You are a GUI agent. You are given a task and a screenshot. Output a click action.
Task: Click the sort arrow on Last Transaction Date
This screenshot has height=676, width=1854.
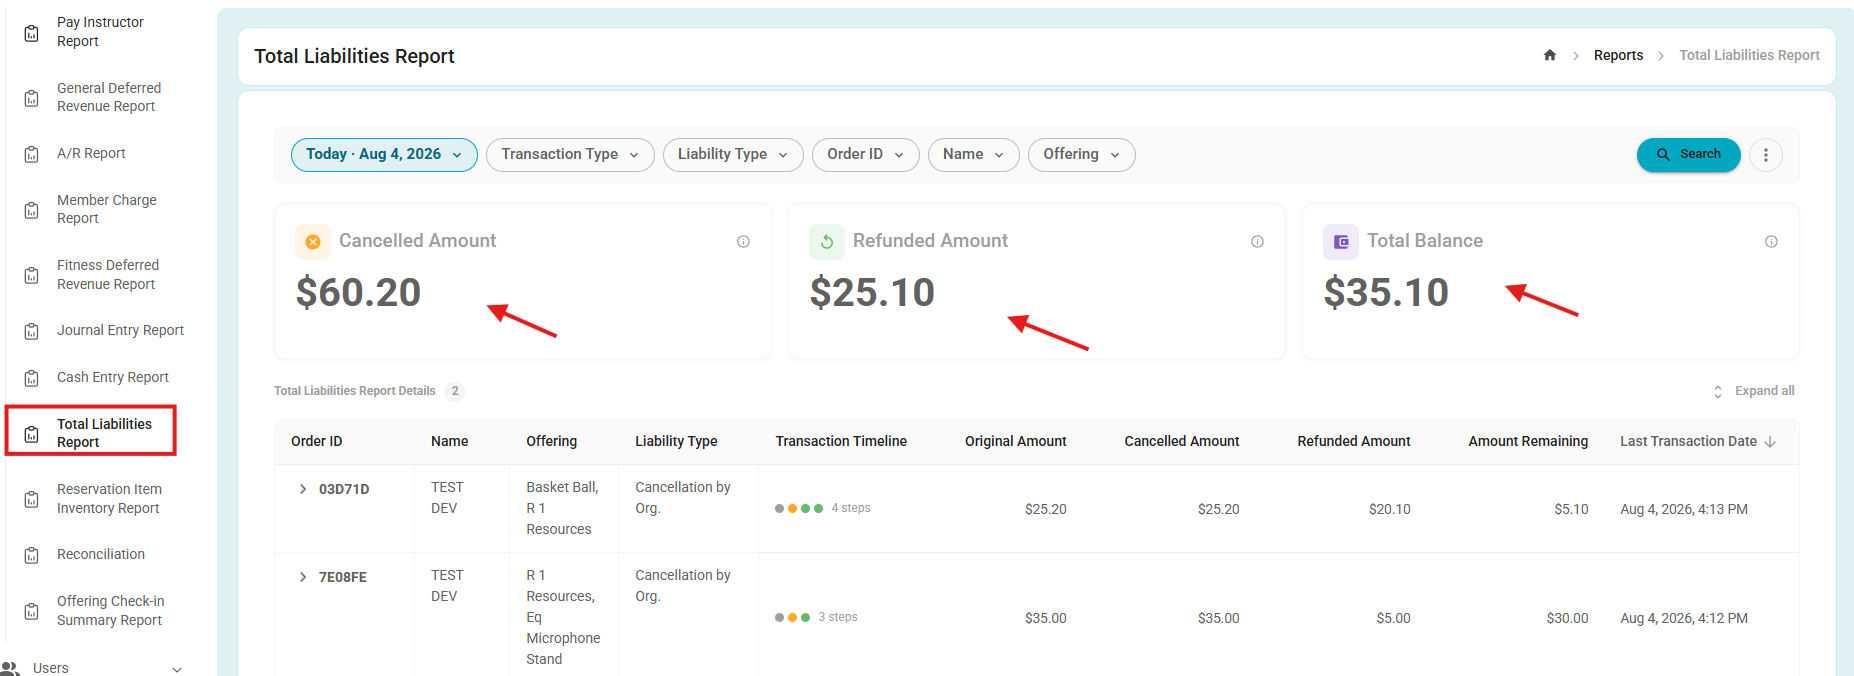pos(1770,442)
